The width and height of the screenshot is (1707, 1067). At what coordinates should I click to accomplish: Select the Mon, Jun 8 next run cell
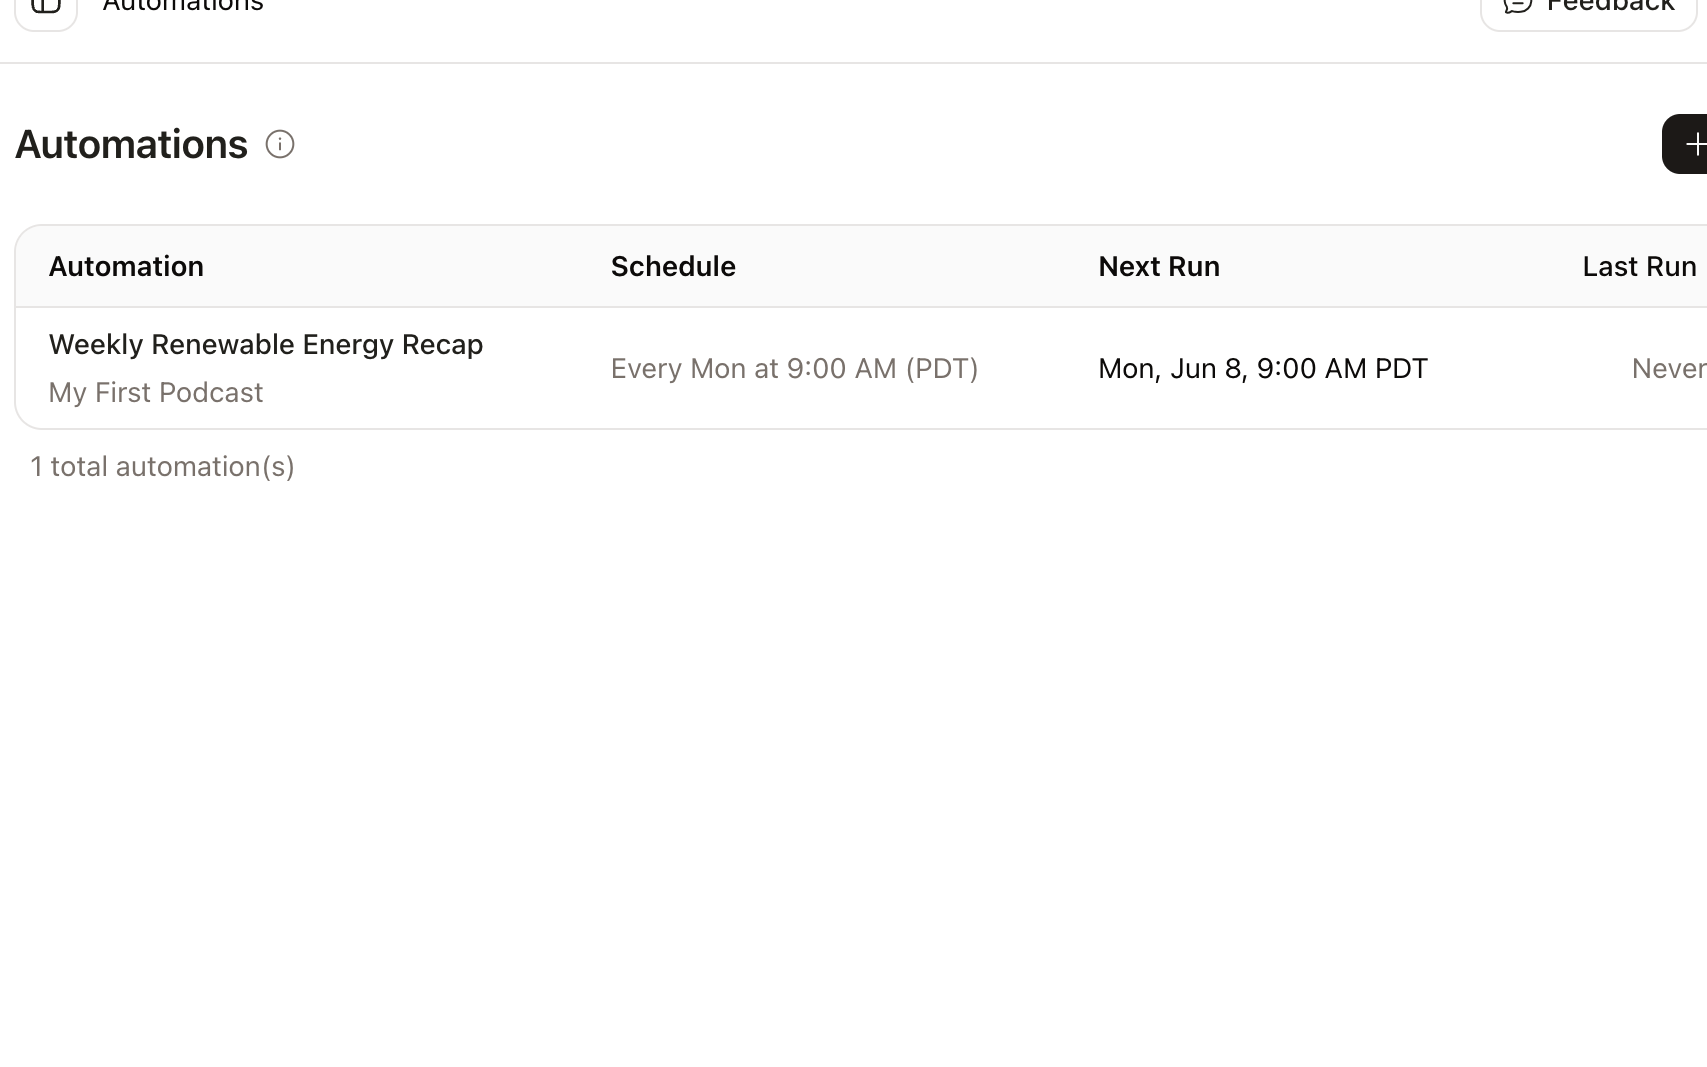1263,368
